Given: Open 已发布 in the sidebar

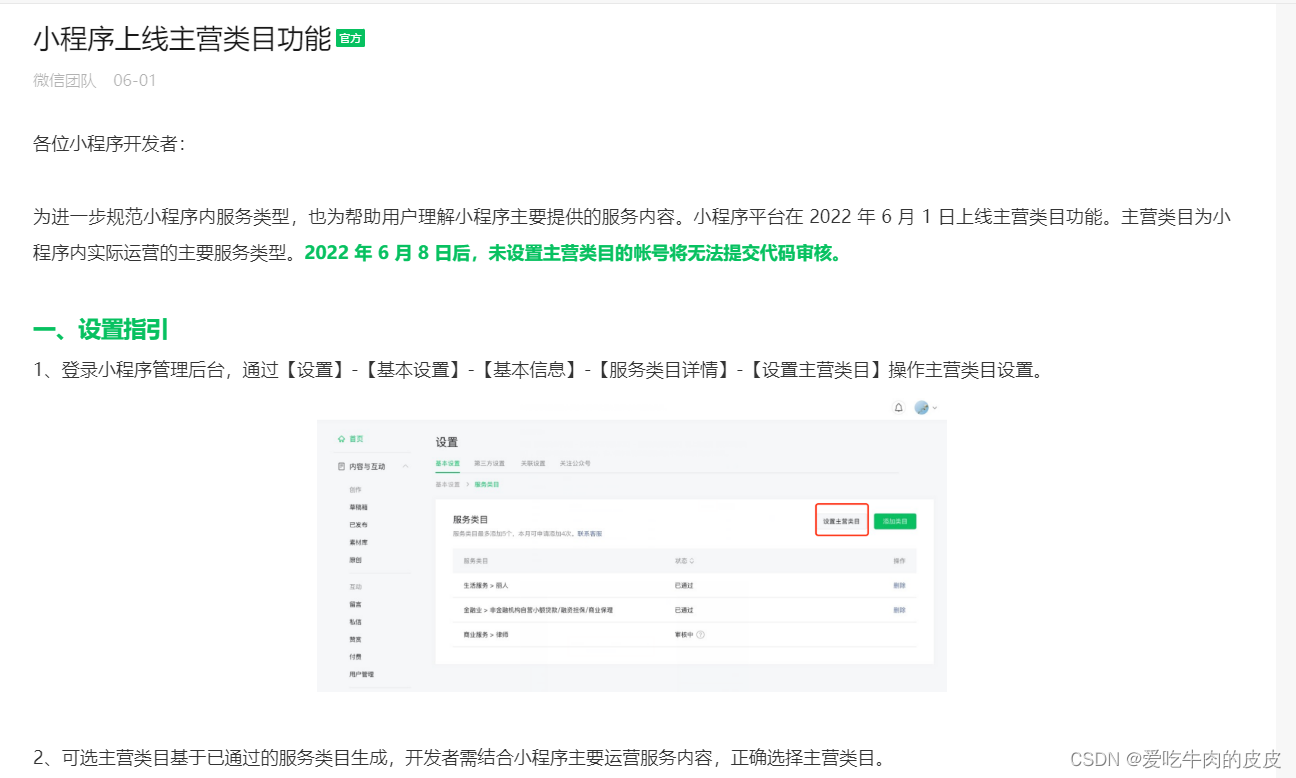Looking at the screenshot, I should (x=357, y=525).
